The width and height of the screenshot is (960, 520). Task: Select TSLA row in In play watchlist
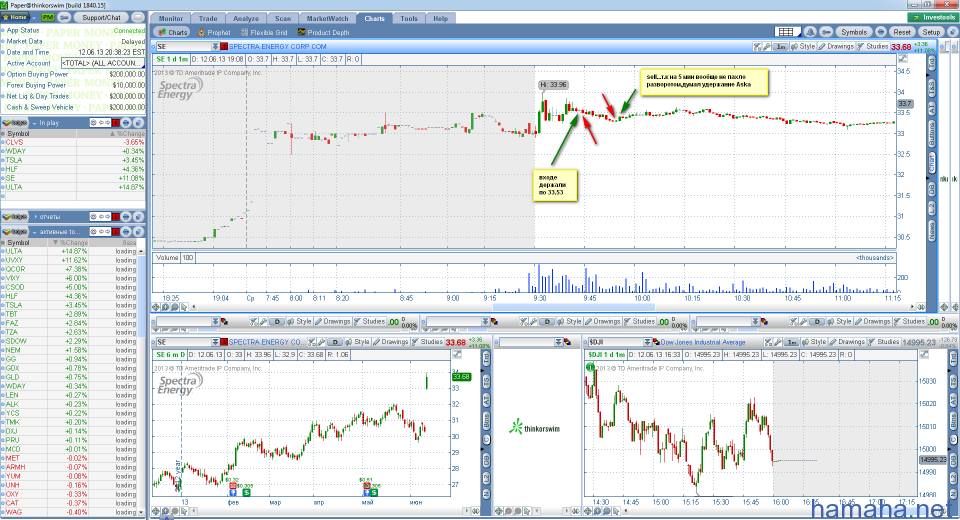[x=73, y=160]
